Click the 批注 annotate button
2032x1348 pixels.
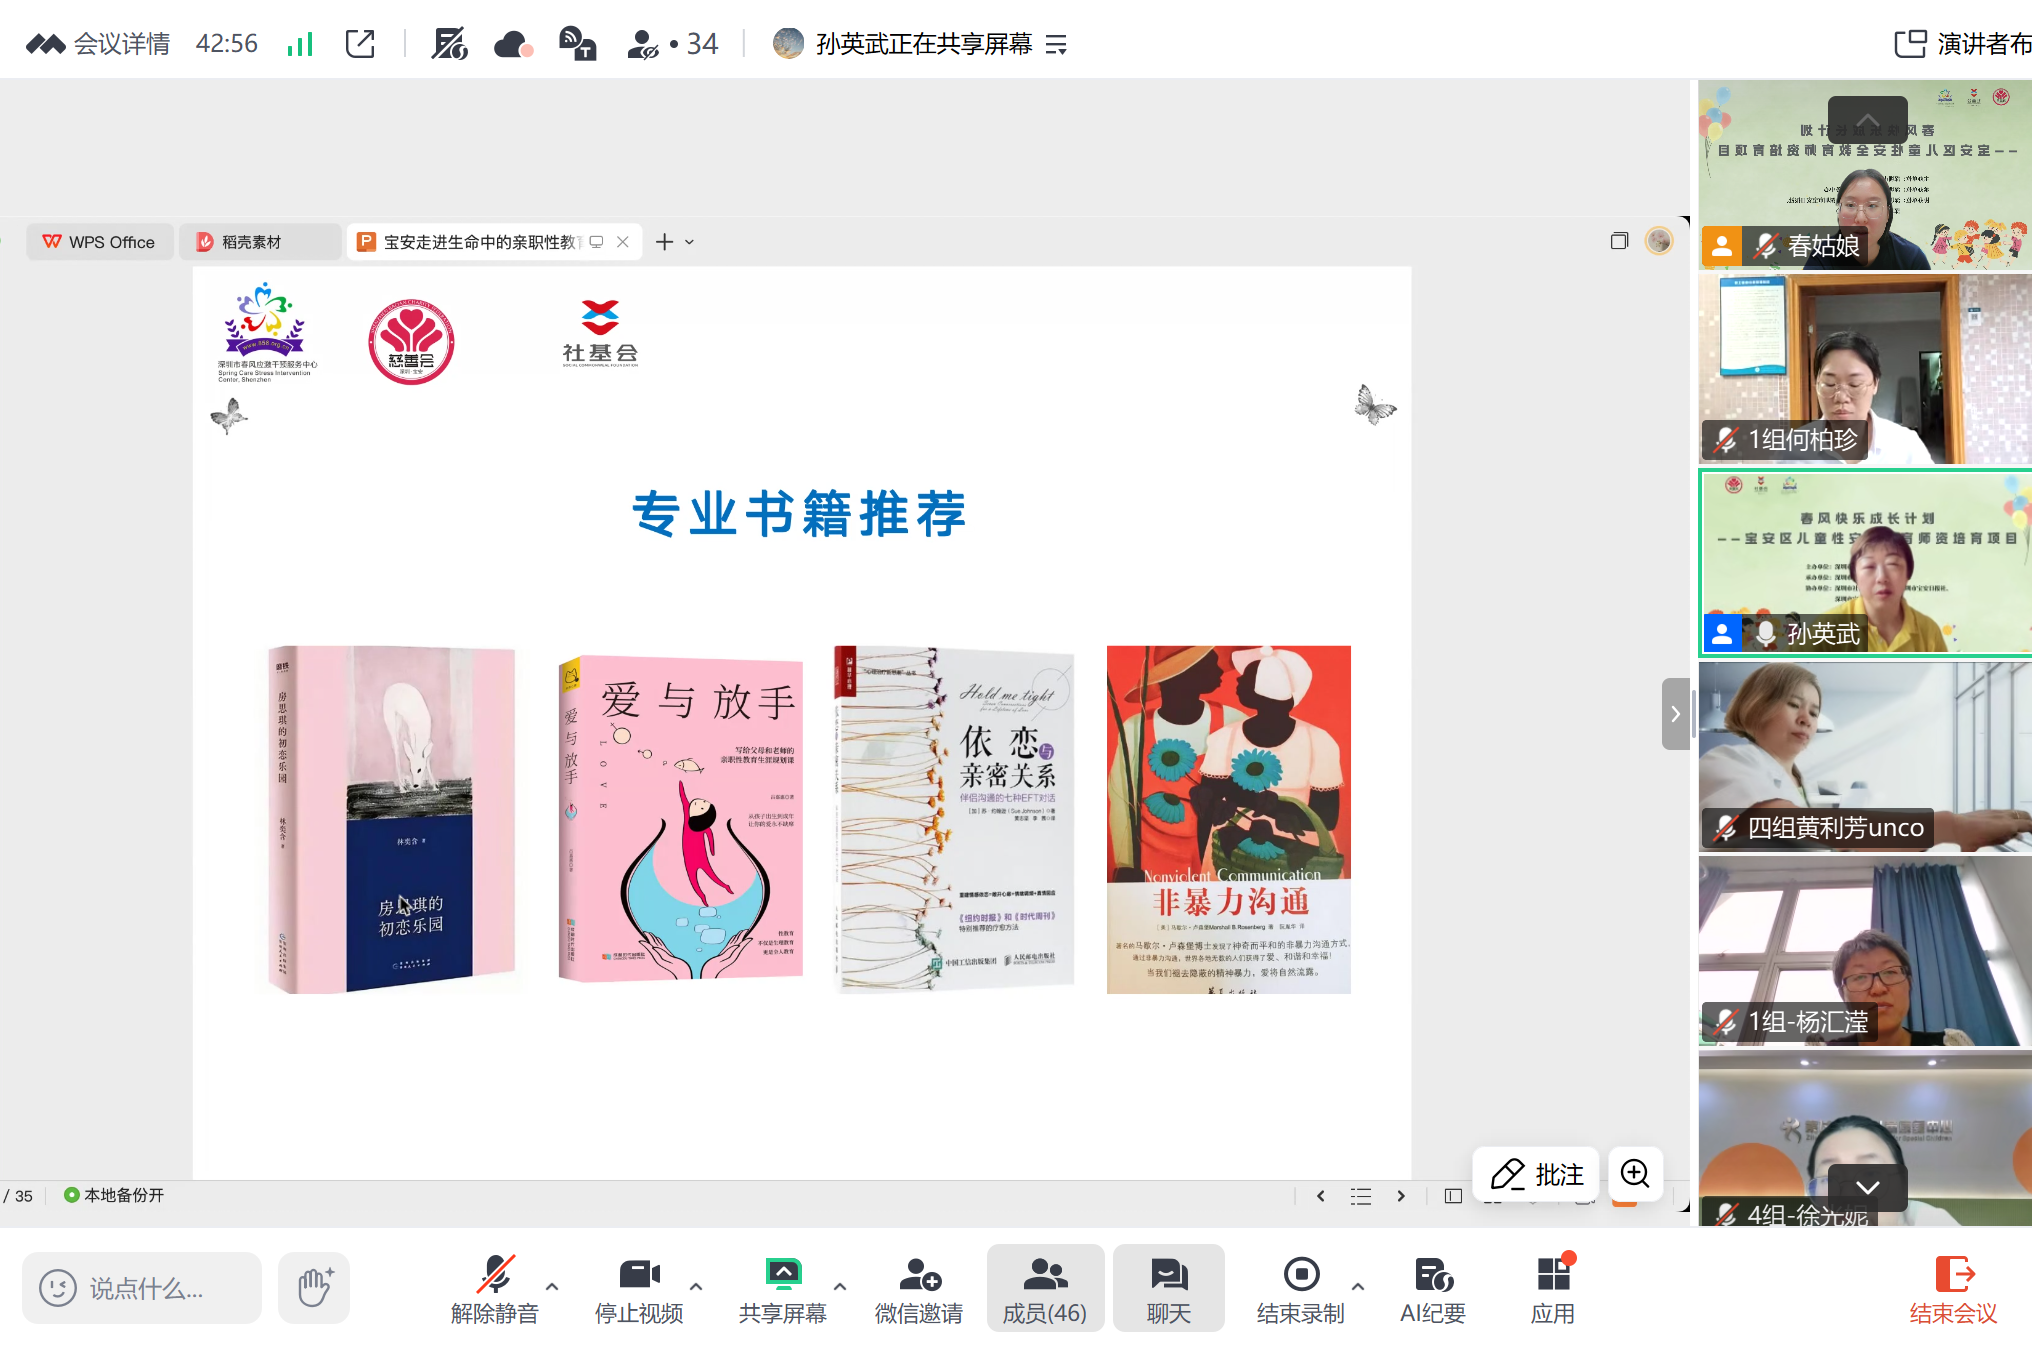[x=1537, y=1174]
